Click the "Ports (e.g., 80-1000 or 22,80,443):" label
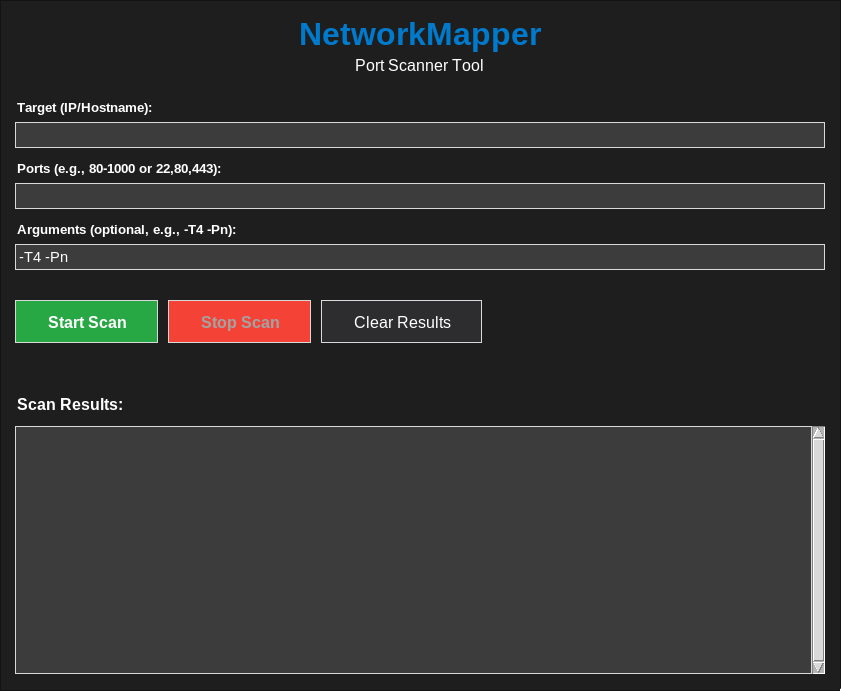 click(119, 168)
